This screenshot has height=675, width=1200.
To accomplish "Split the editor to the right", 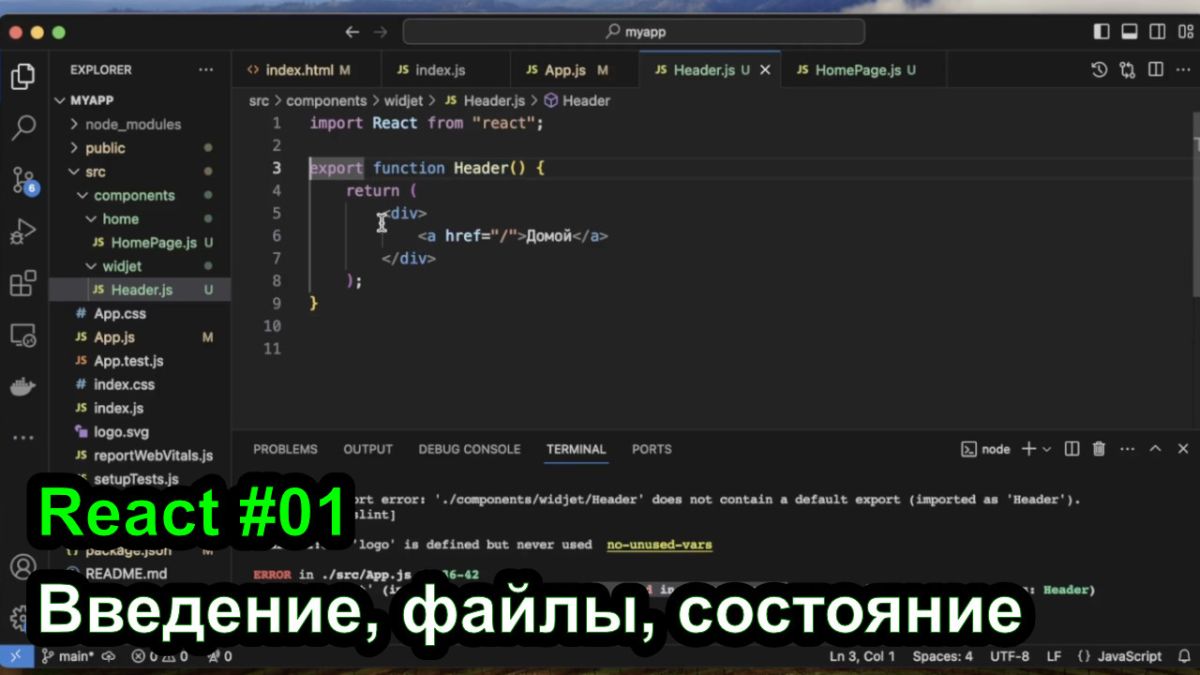I will coord(1155,70).
